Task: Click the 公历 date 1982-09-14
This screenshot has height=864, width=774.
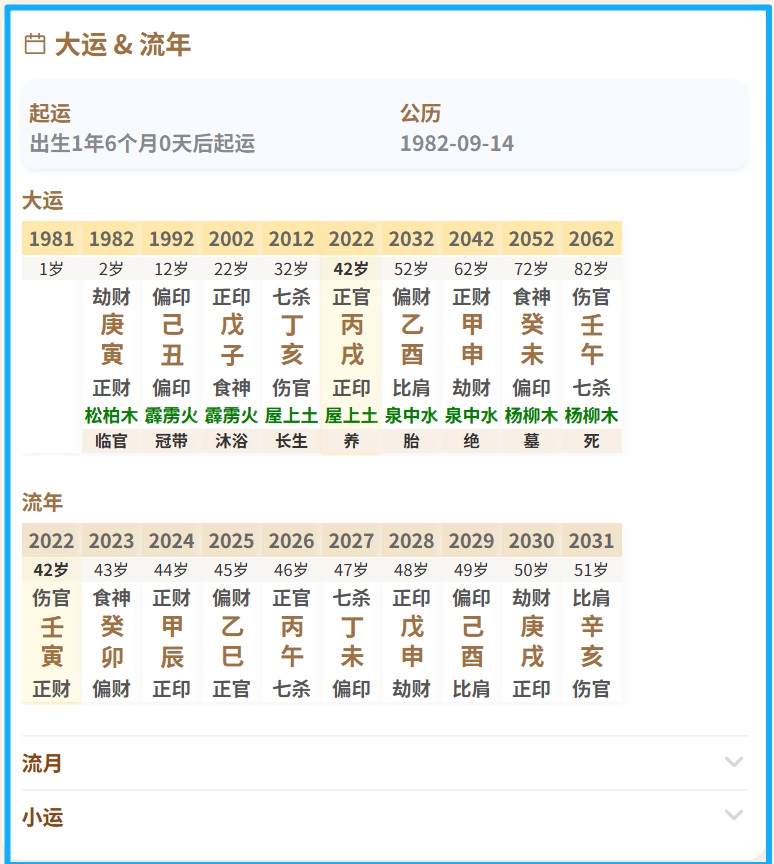Action: tap(457, 143)
